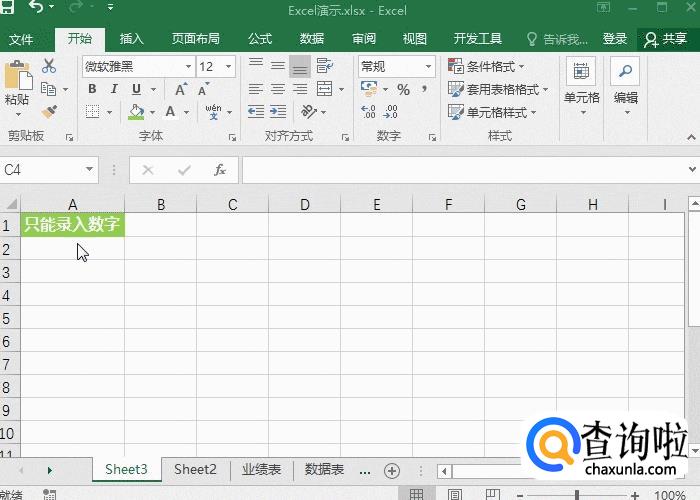Image resolution: width=700 pixels, height=500 pixels.
Task: Center text horizontally
Action: click(278, 89)
